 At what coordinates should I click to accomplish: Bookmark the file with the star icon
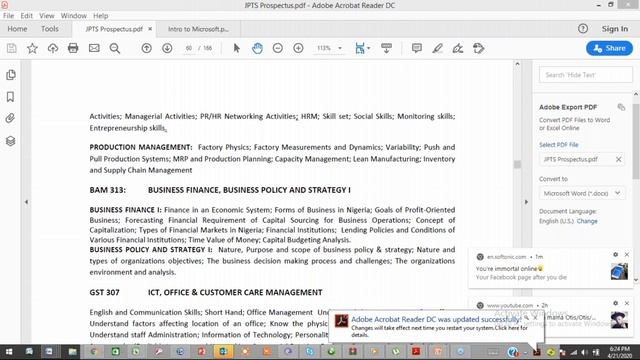32,48
